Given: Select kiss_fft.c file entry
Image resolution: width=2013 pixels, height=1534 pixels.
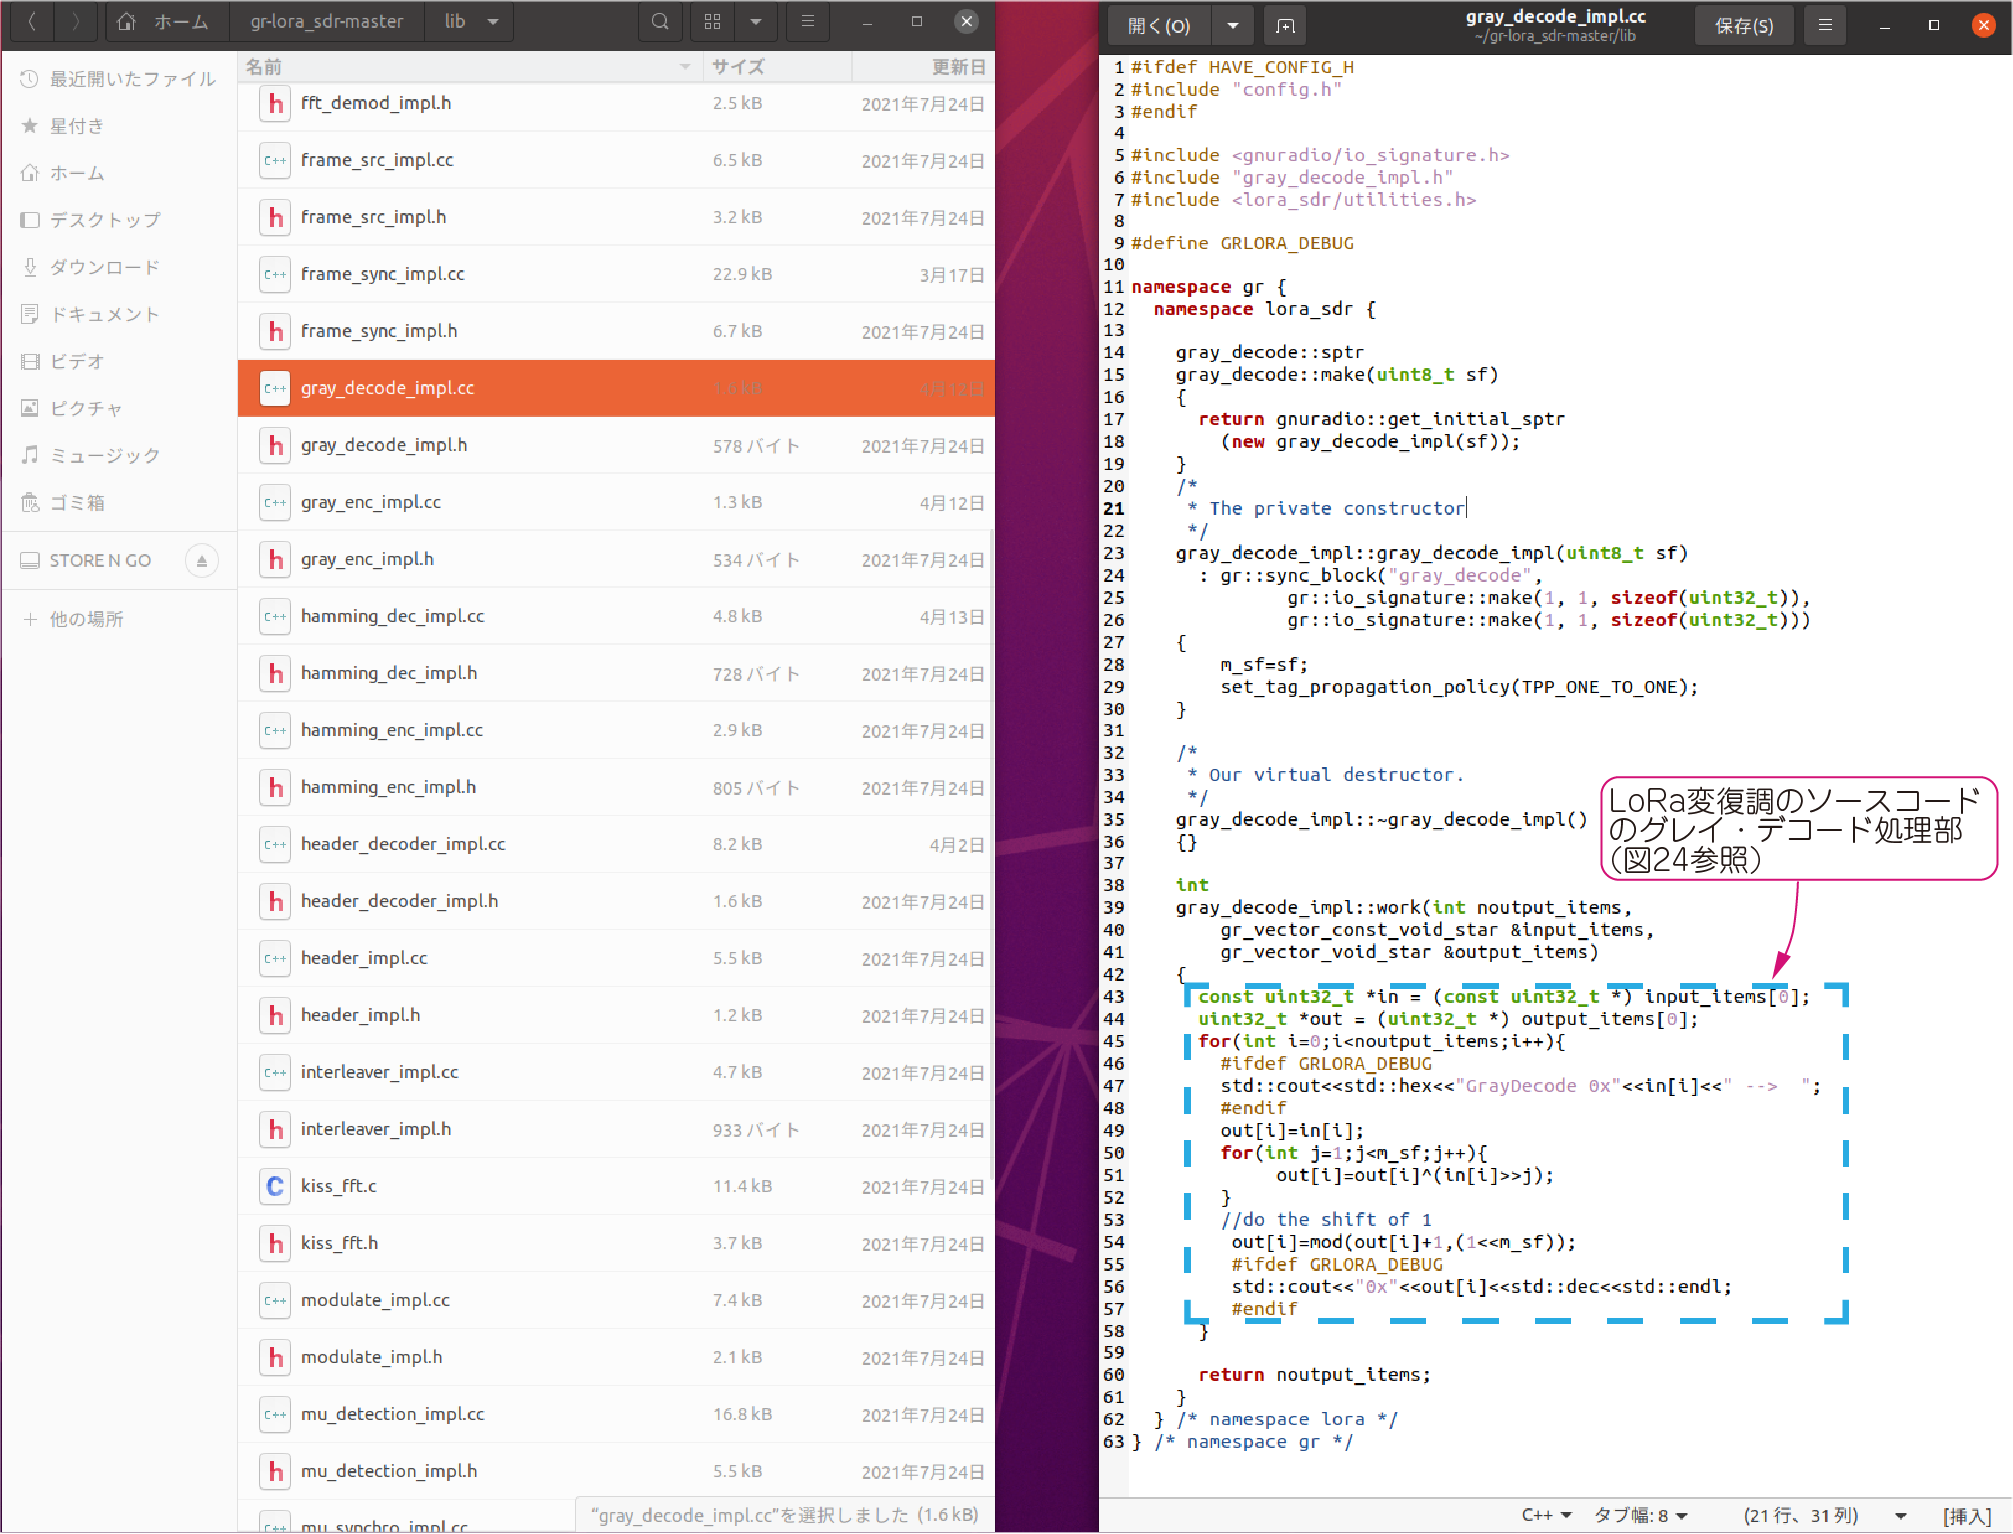Looking at the screenshot, I should point(338,1186).
